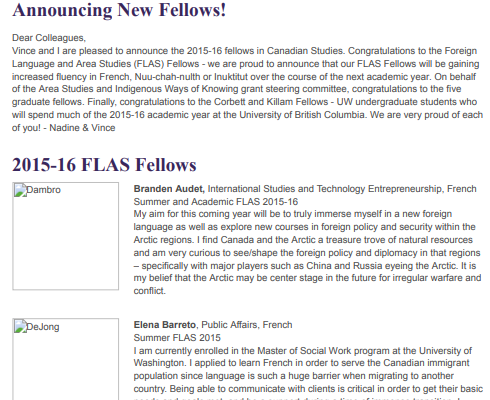
Task: Click the name Branden Audet
Action: click(169, 189)
